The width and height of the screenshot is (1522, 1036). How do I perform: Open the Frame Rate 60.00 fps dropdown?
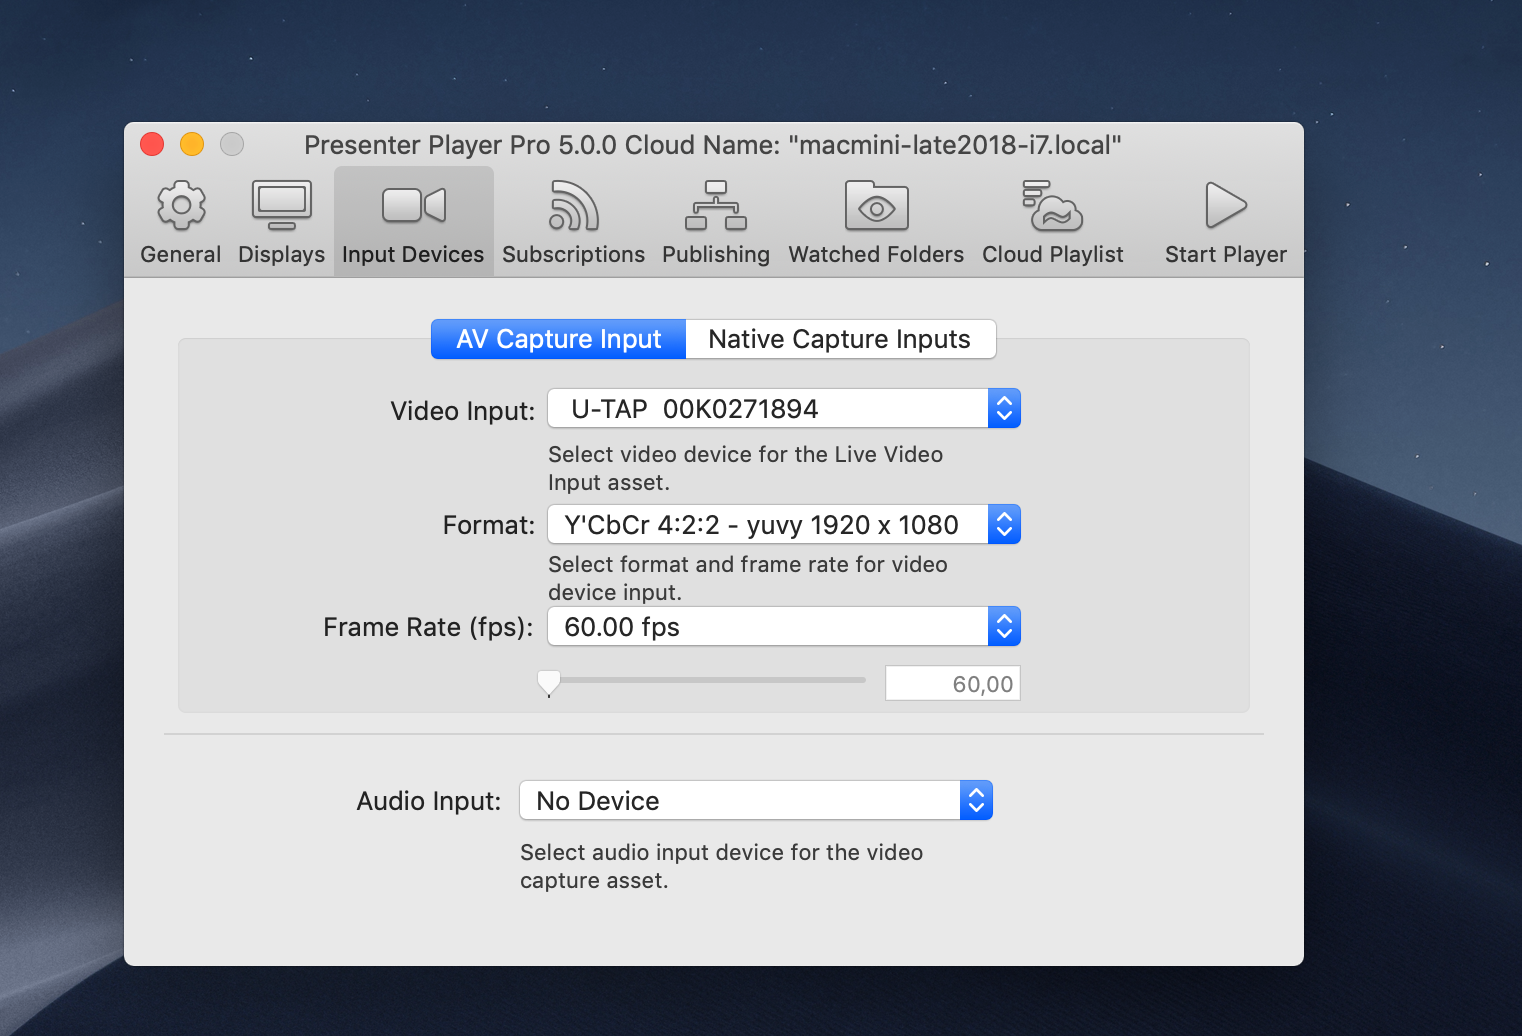click(784, 626)
